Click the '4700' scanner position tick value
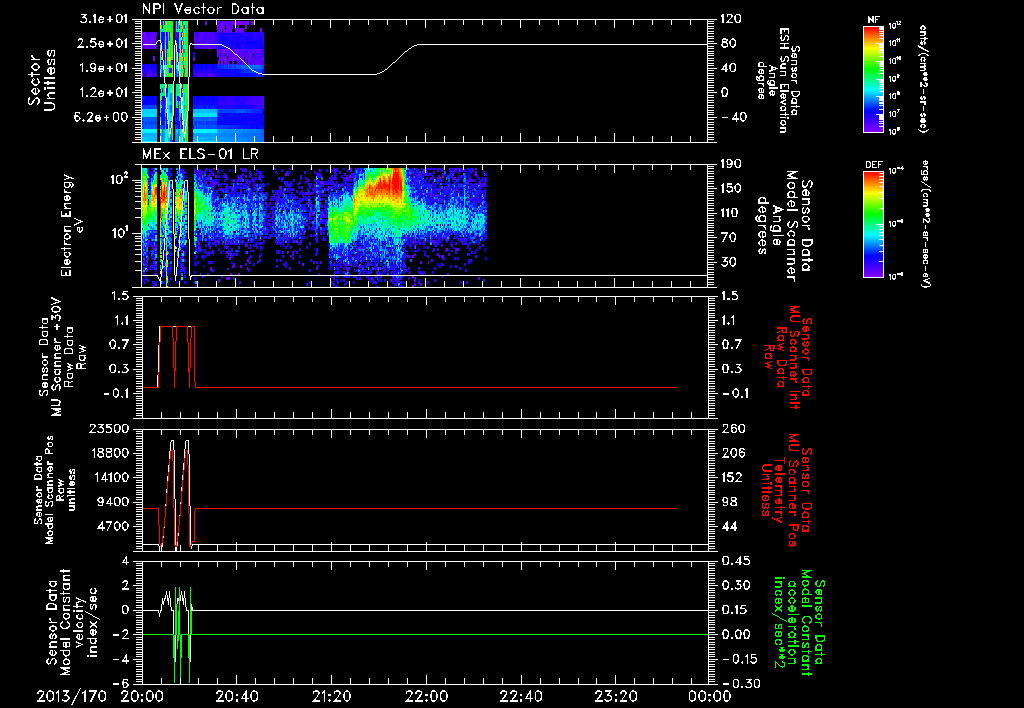This screenshot has height=708, width=1024. click(x=114, y=526)
